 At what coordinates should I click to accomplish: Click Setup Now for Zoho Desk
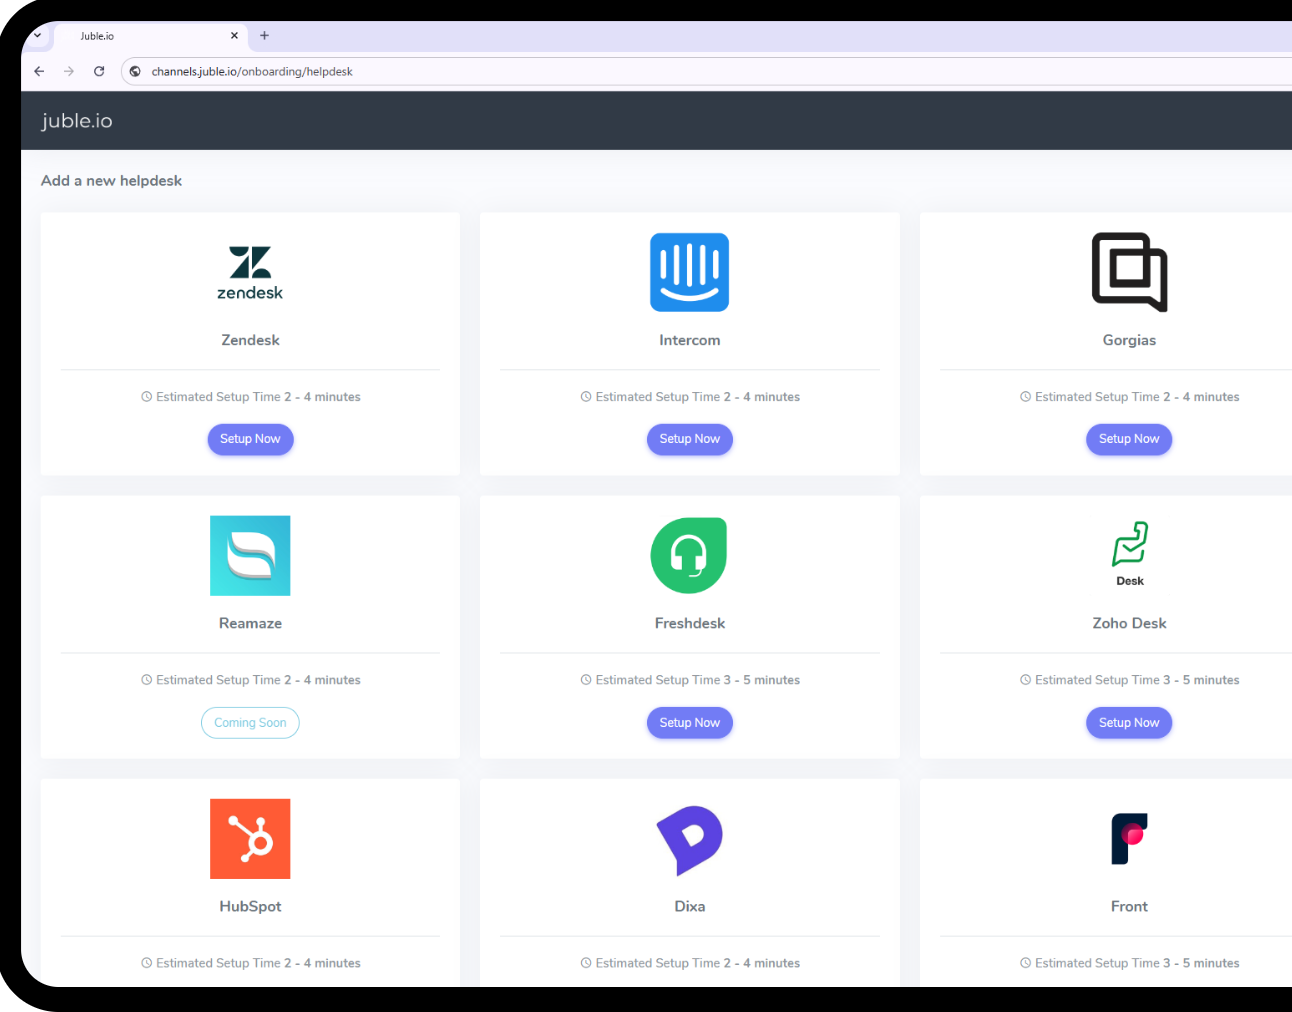tap(1129, 723)
